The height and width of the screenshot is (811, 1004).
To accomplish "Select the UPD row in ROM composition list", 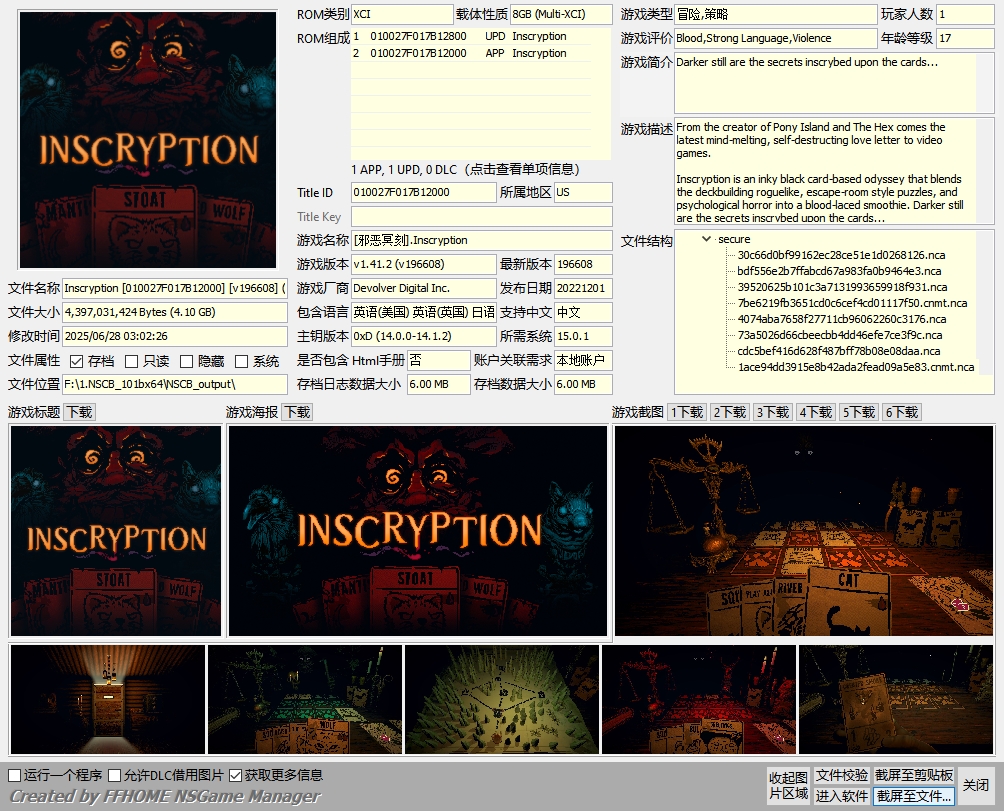I will pyautogui.click(x=470, y=36).
